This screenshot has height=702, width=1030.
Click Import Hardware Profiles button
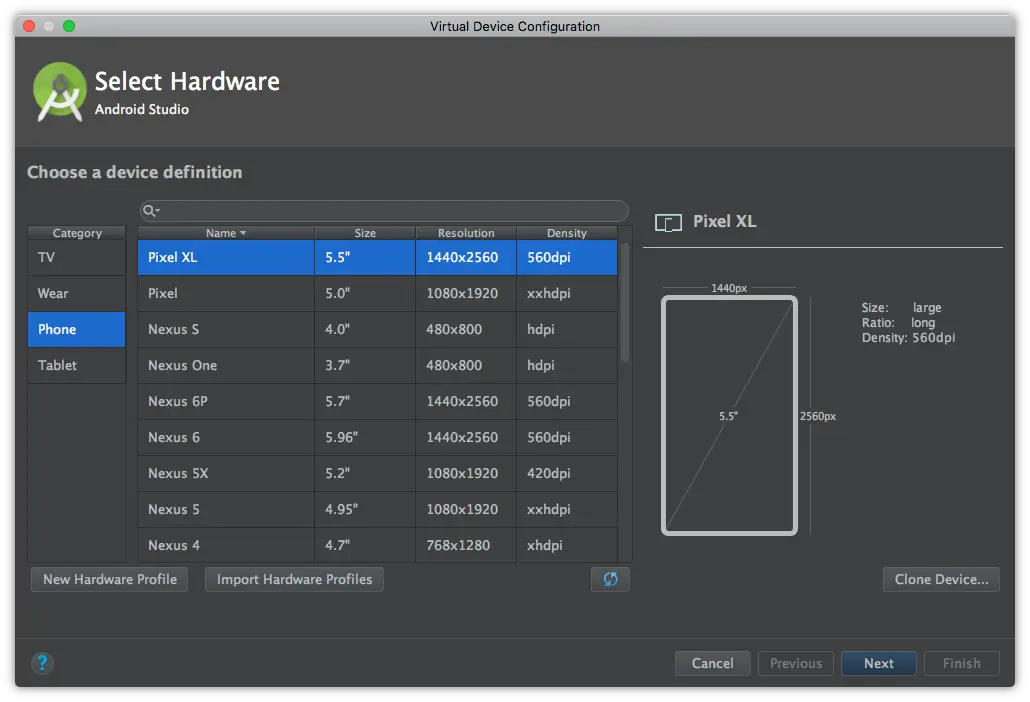(x=294, y=579)
